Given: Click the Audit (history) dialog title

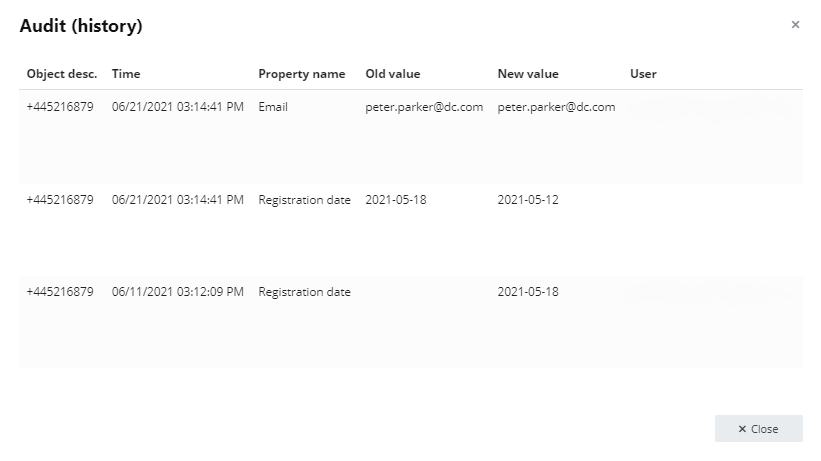Looking at the screenshot, I should point(81,26).
